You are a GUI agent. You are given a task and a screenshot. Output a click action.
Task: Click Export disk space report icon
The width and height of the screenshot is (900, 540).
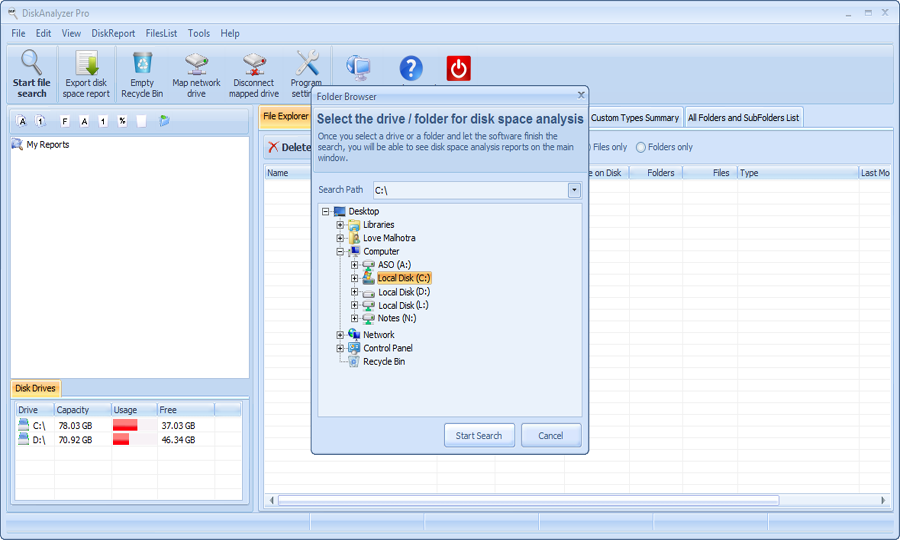point(87,63)
